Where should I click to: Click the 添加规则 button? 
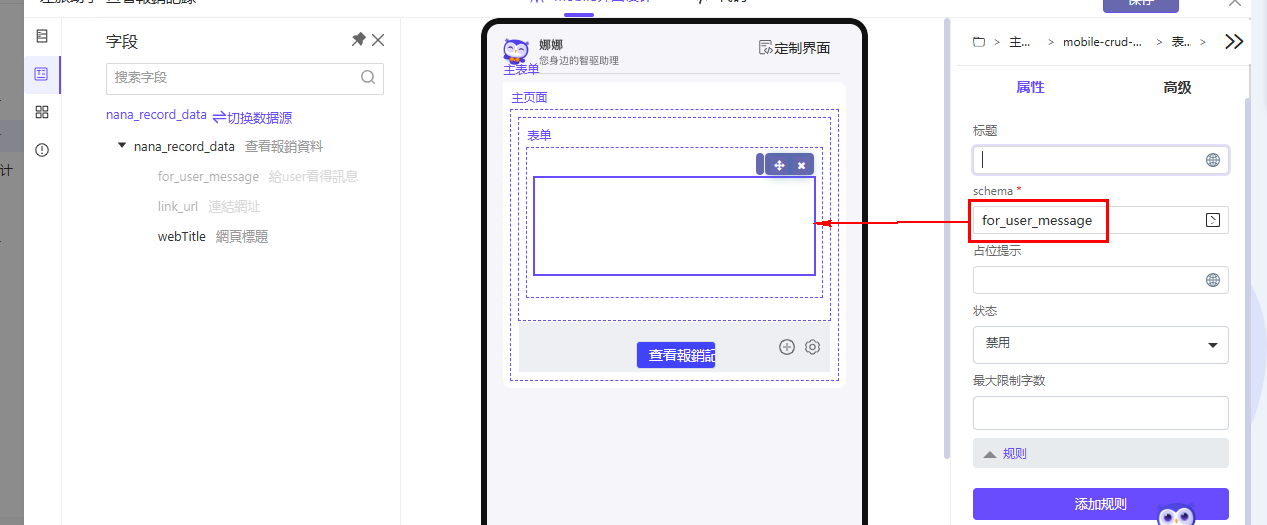[x=1100, y=505]
